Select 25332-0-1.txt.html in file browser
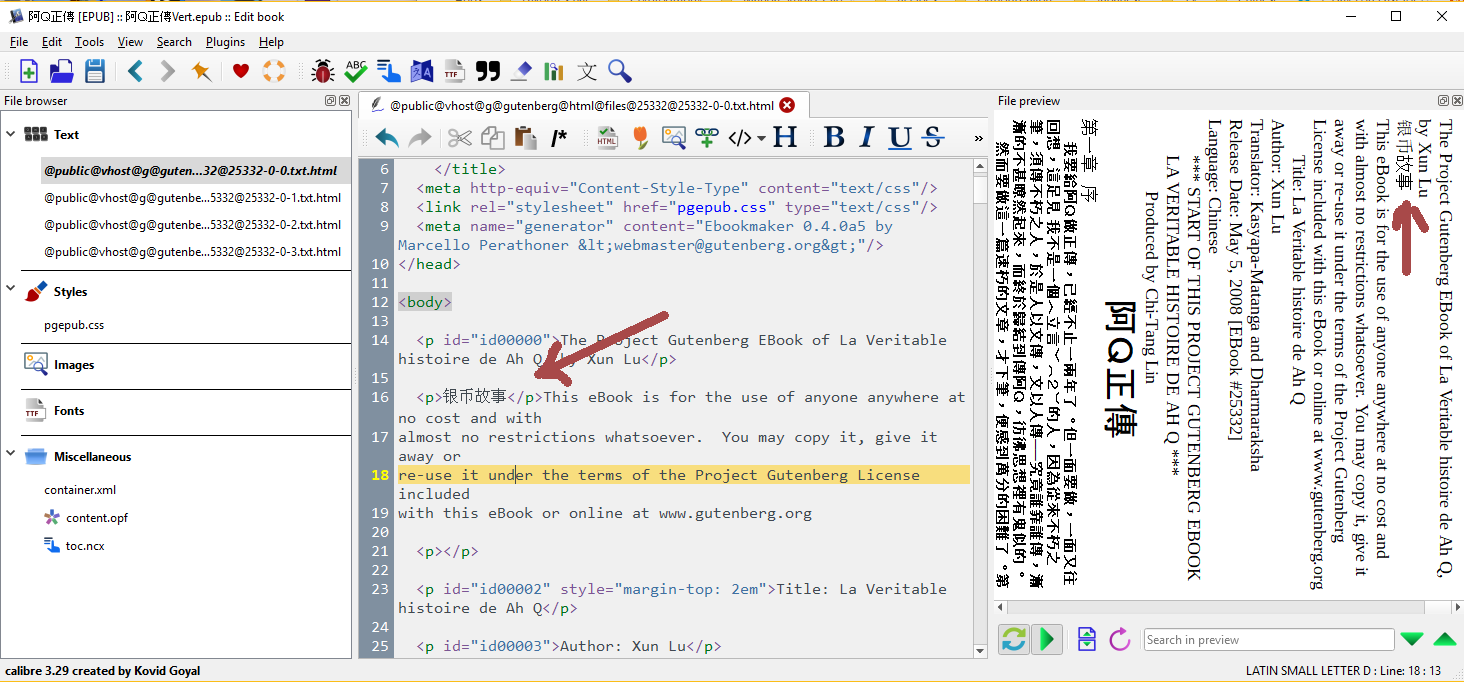Viewport: 1464px width, 682px height. [192, 198]
